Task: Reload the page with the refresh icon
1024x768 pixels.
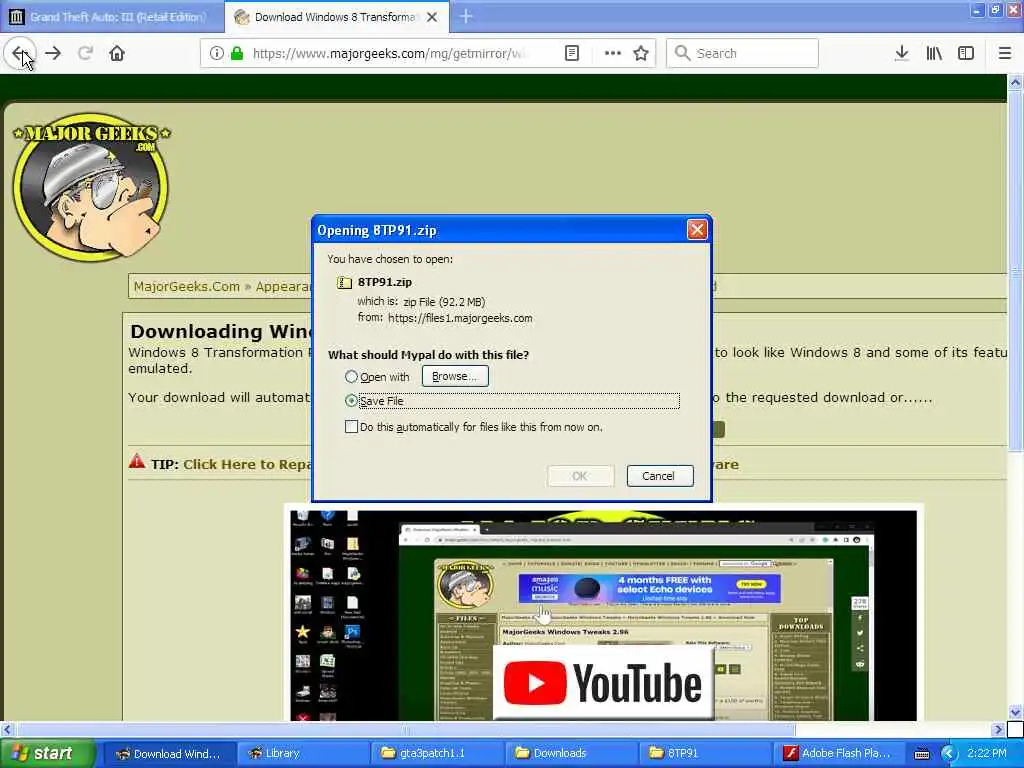Action: click(x=85, y=54)
